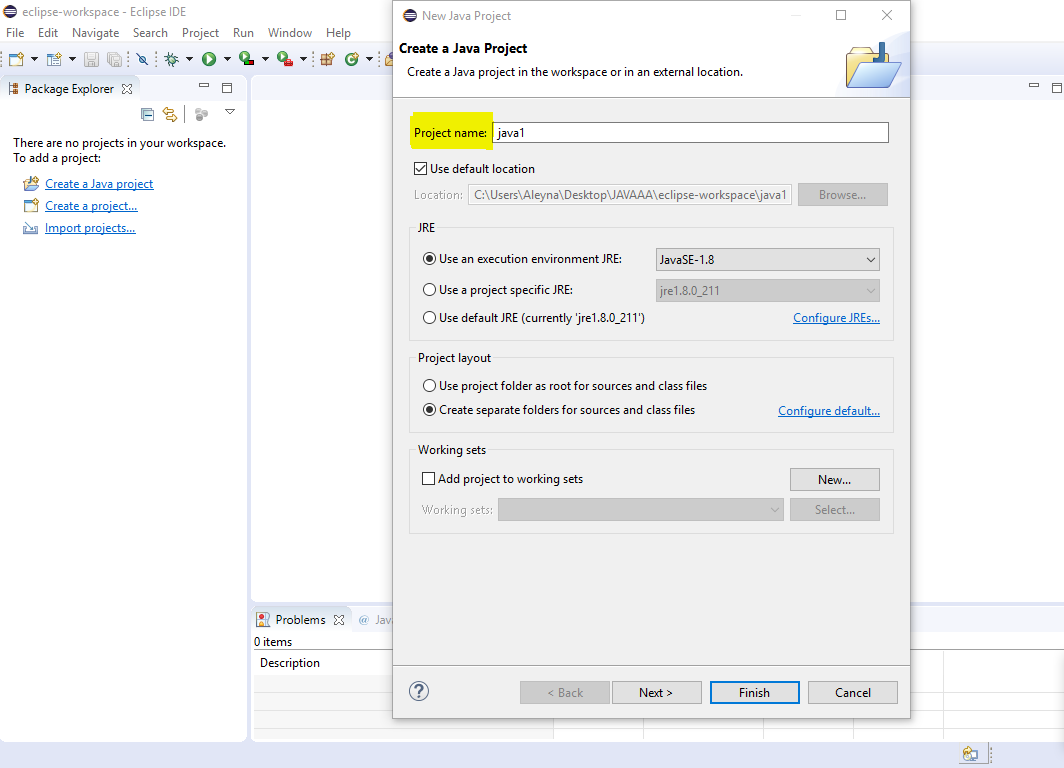Click the Run External Tools icon
1064x768 pixels.
[285, 60]
